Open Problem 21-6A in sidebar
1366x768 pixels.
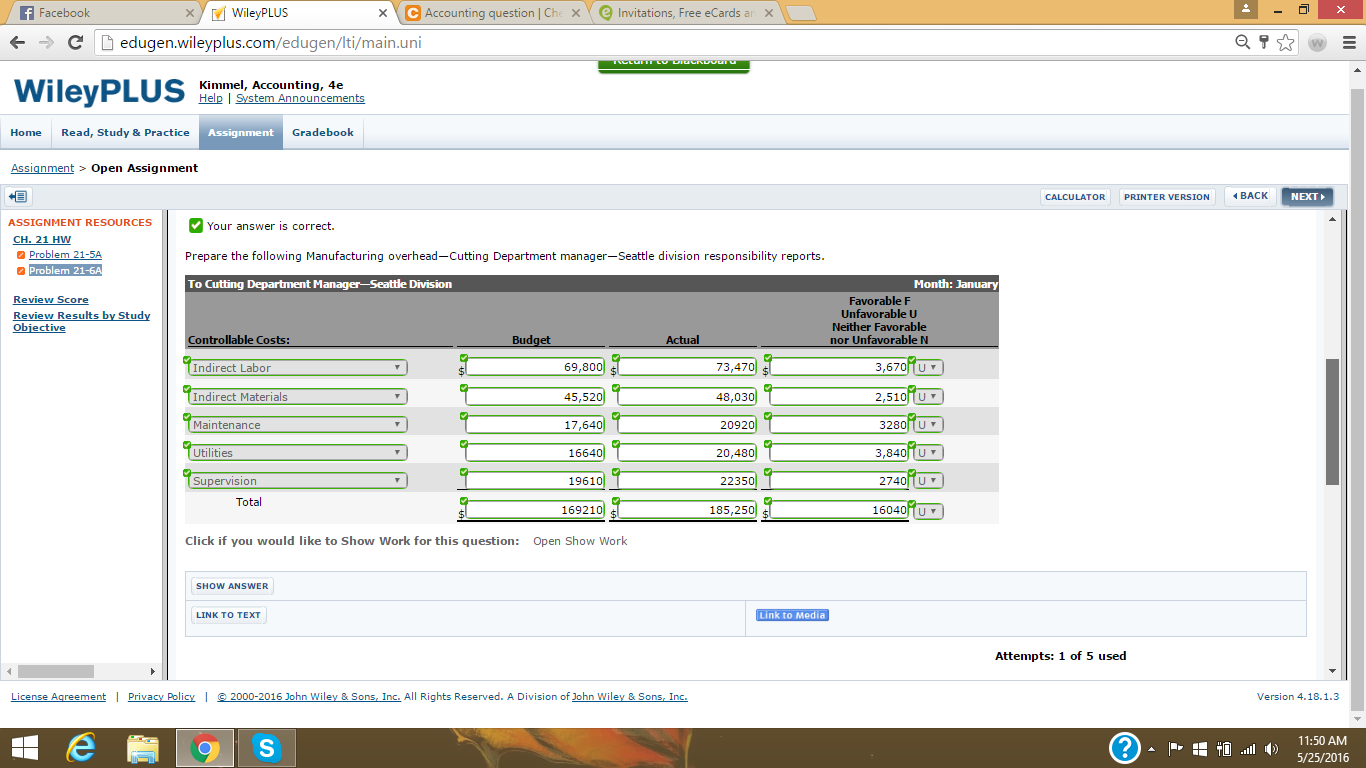coord(65,271)
